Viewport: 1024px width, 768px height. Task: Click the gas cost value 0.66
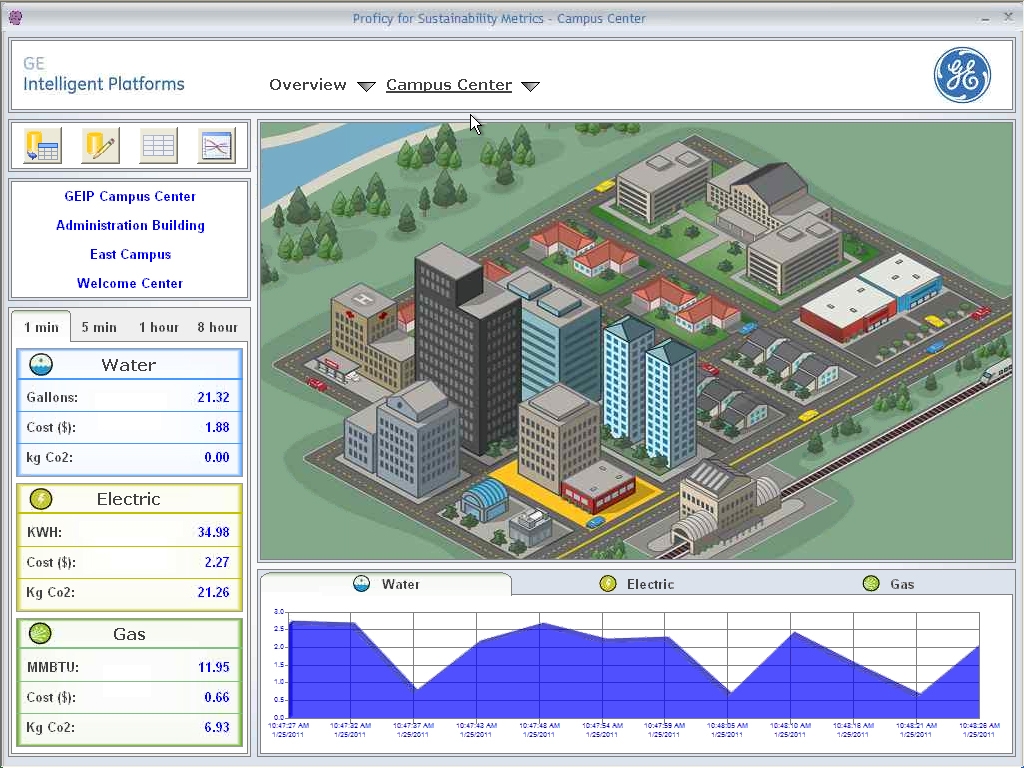click(x=217, y=697)
